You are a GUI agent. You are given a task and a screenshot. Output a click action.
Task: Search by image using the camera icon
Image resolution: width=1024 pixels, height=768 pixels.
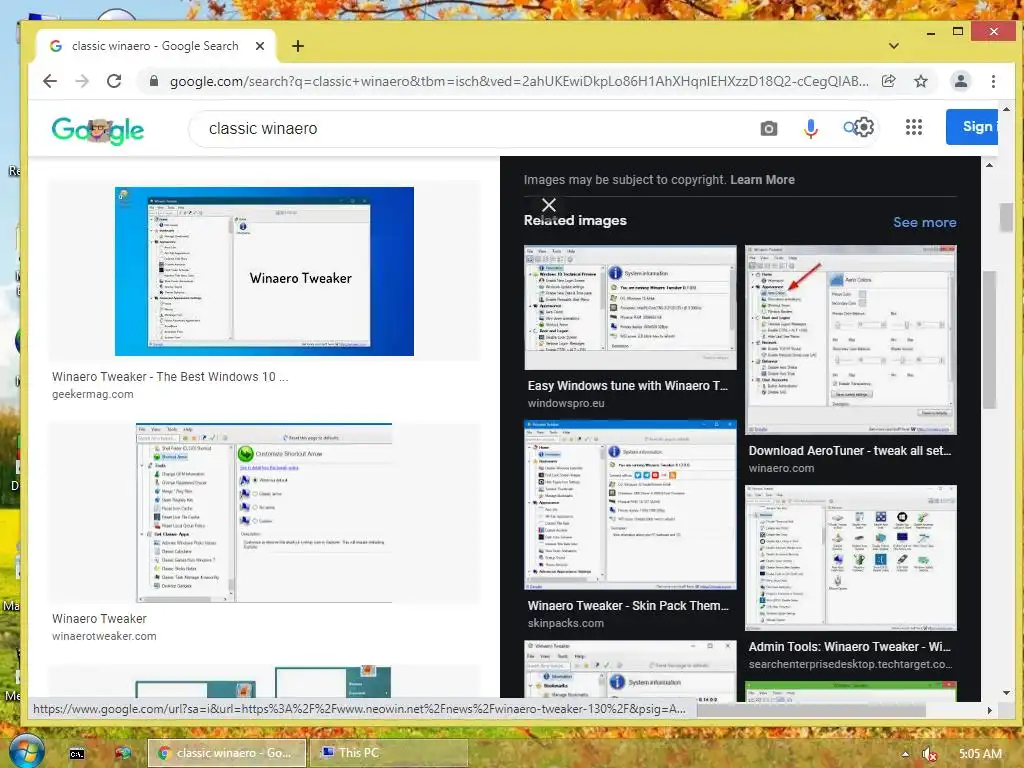pyautogui.click(x=769, y=129)
